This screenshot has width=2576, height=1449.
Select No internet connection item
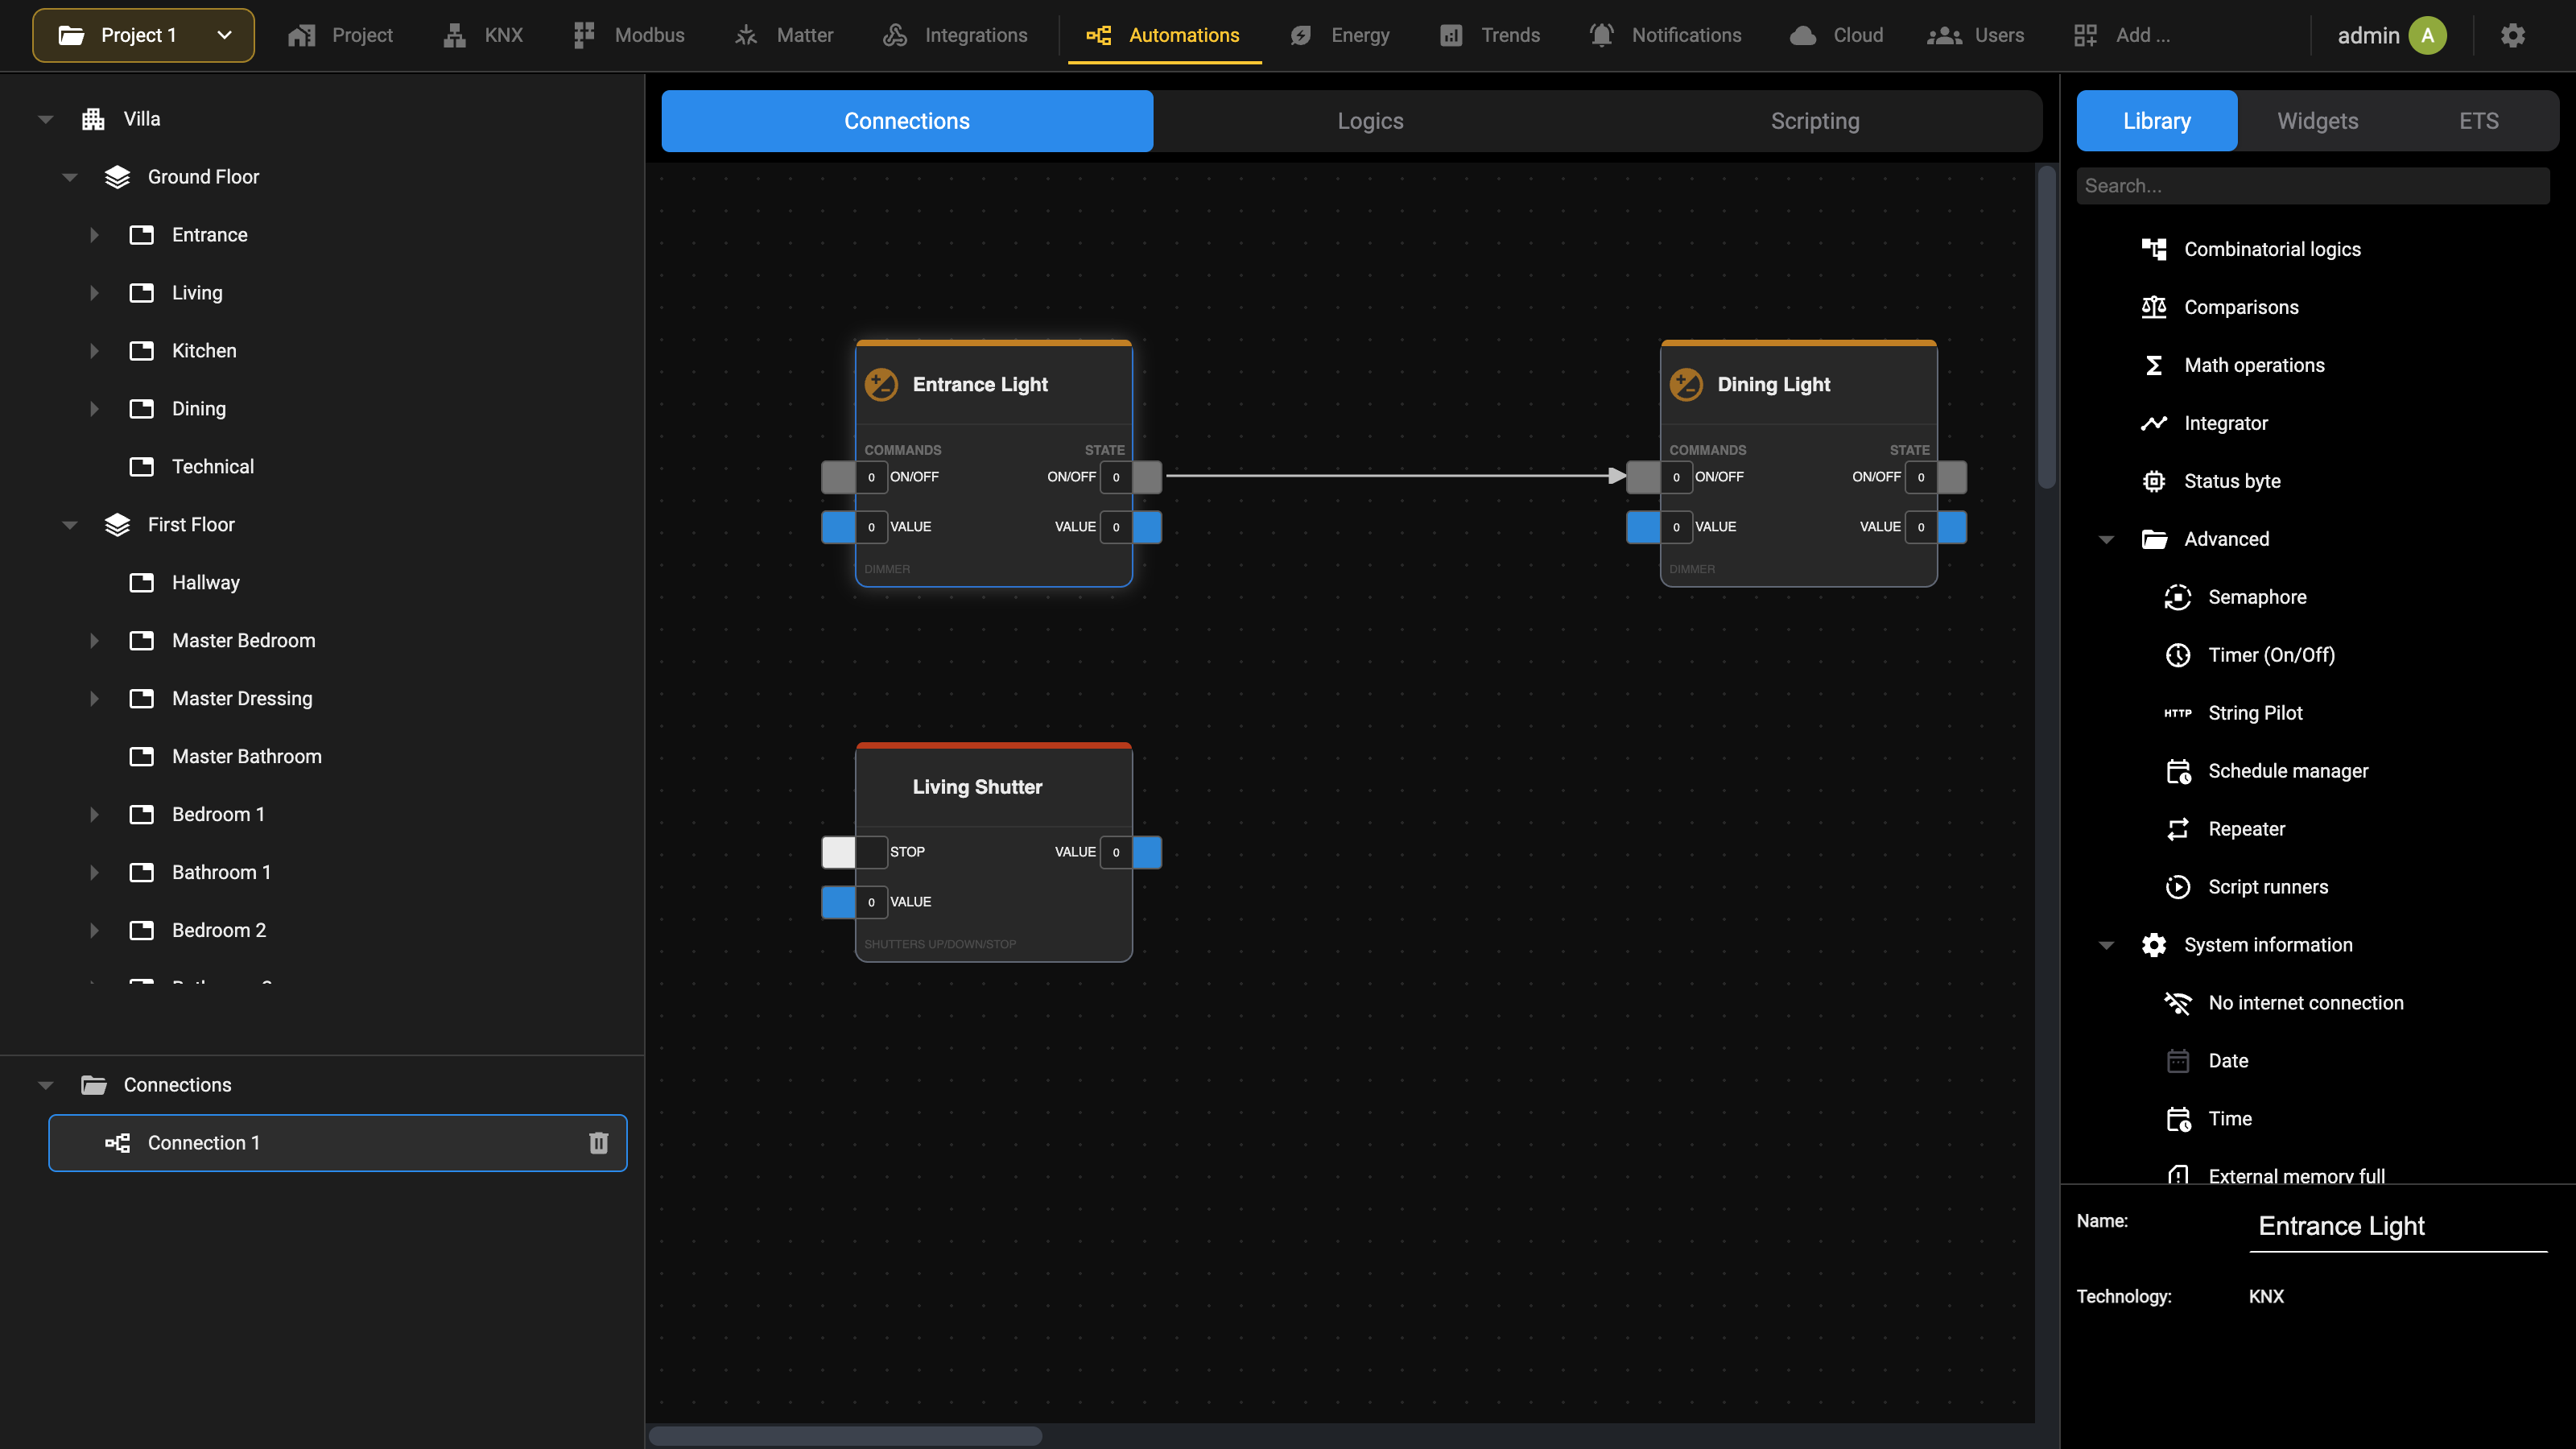point(2305,1003)
